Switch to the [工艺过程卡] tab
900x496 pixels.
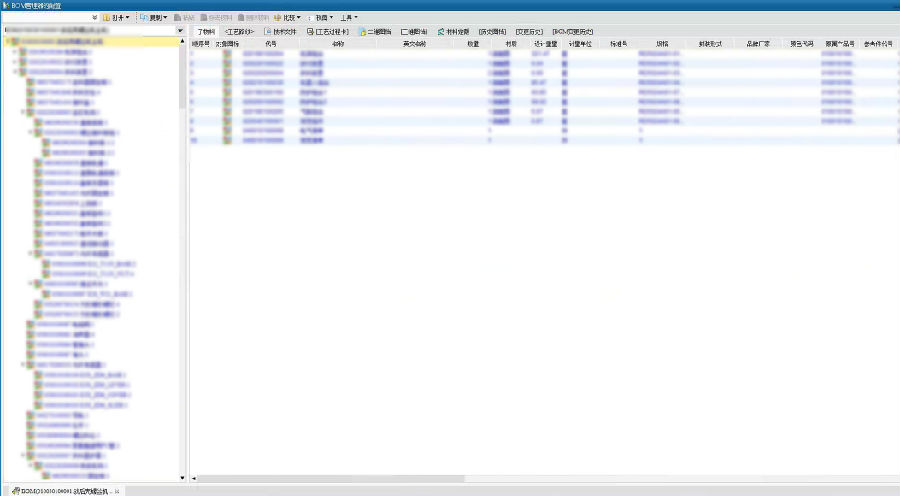tap(328, 32)
